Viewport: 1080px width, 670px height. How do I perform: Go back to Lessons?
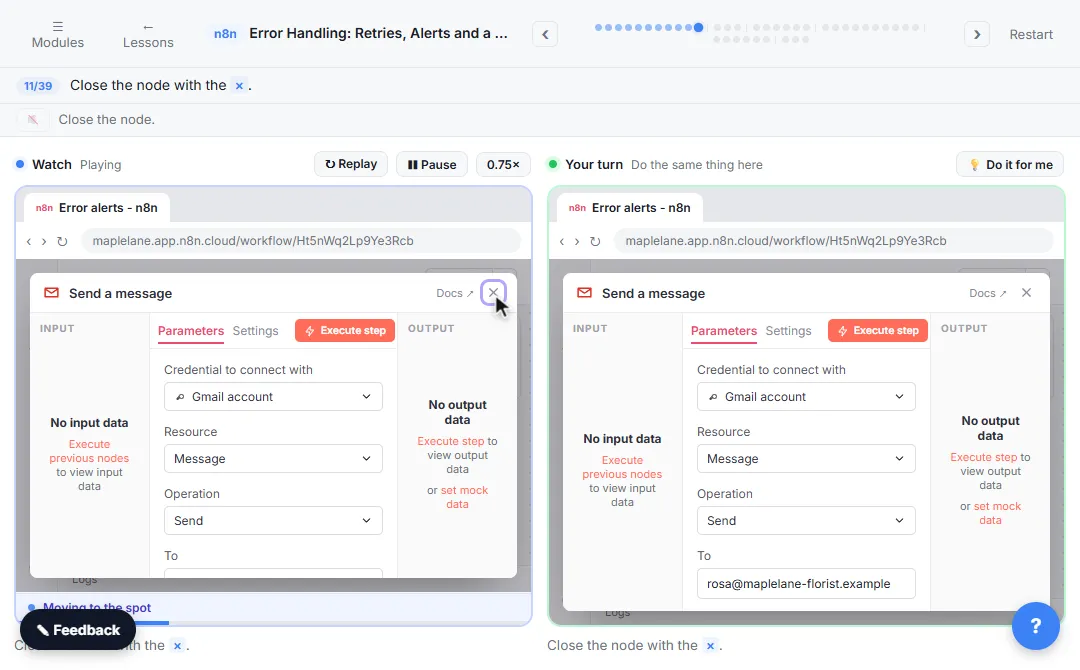148,34
